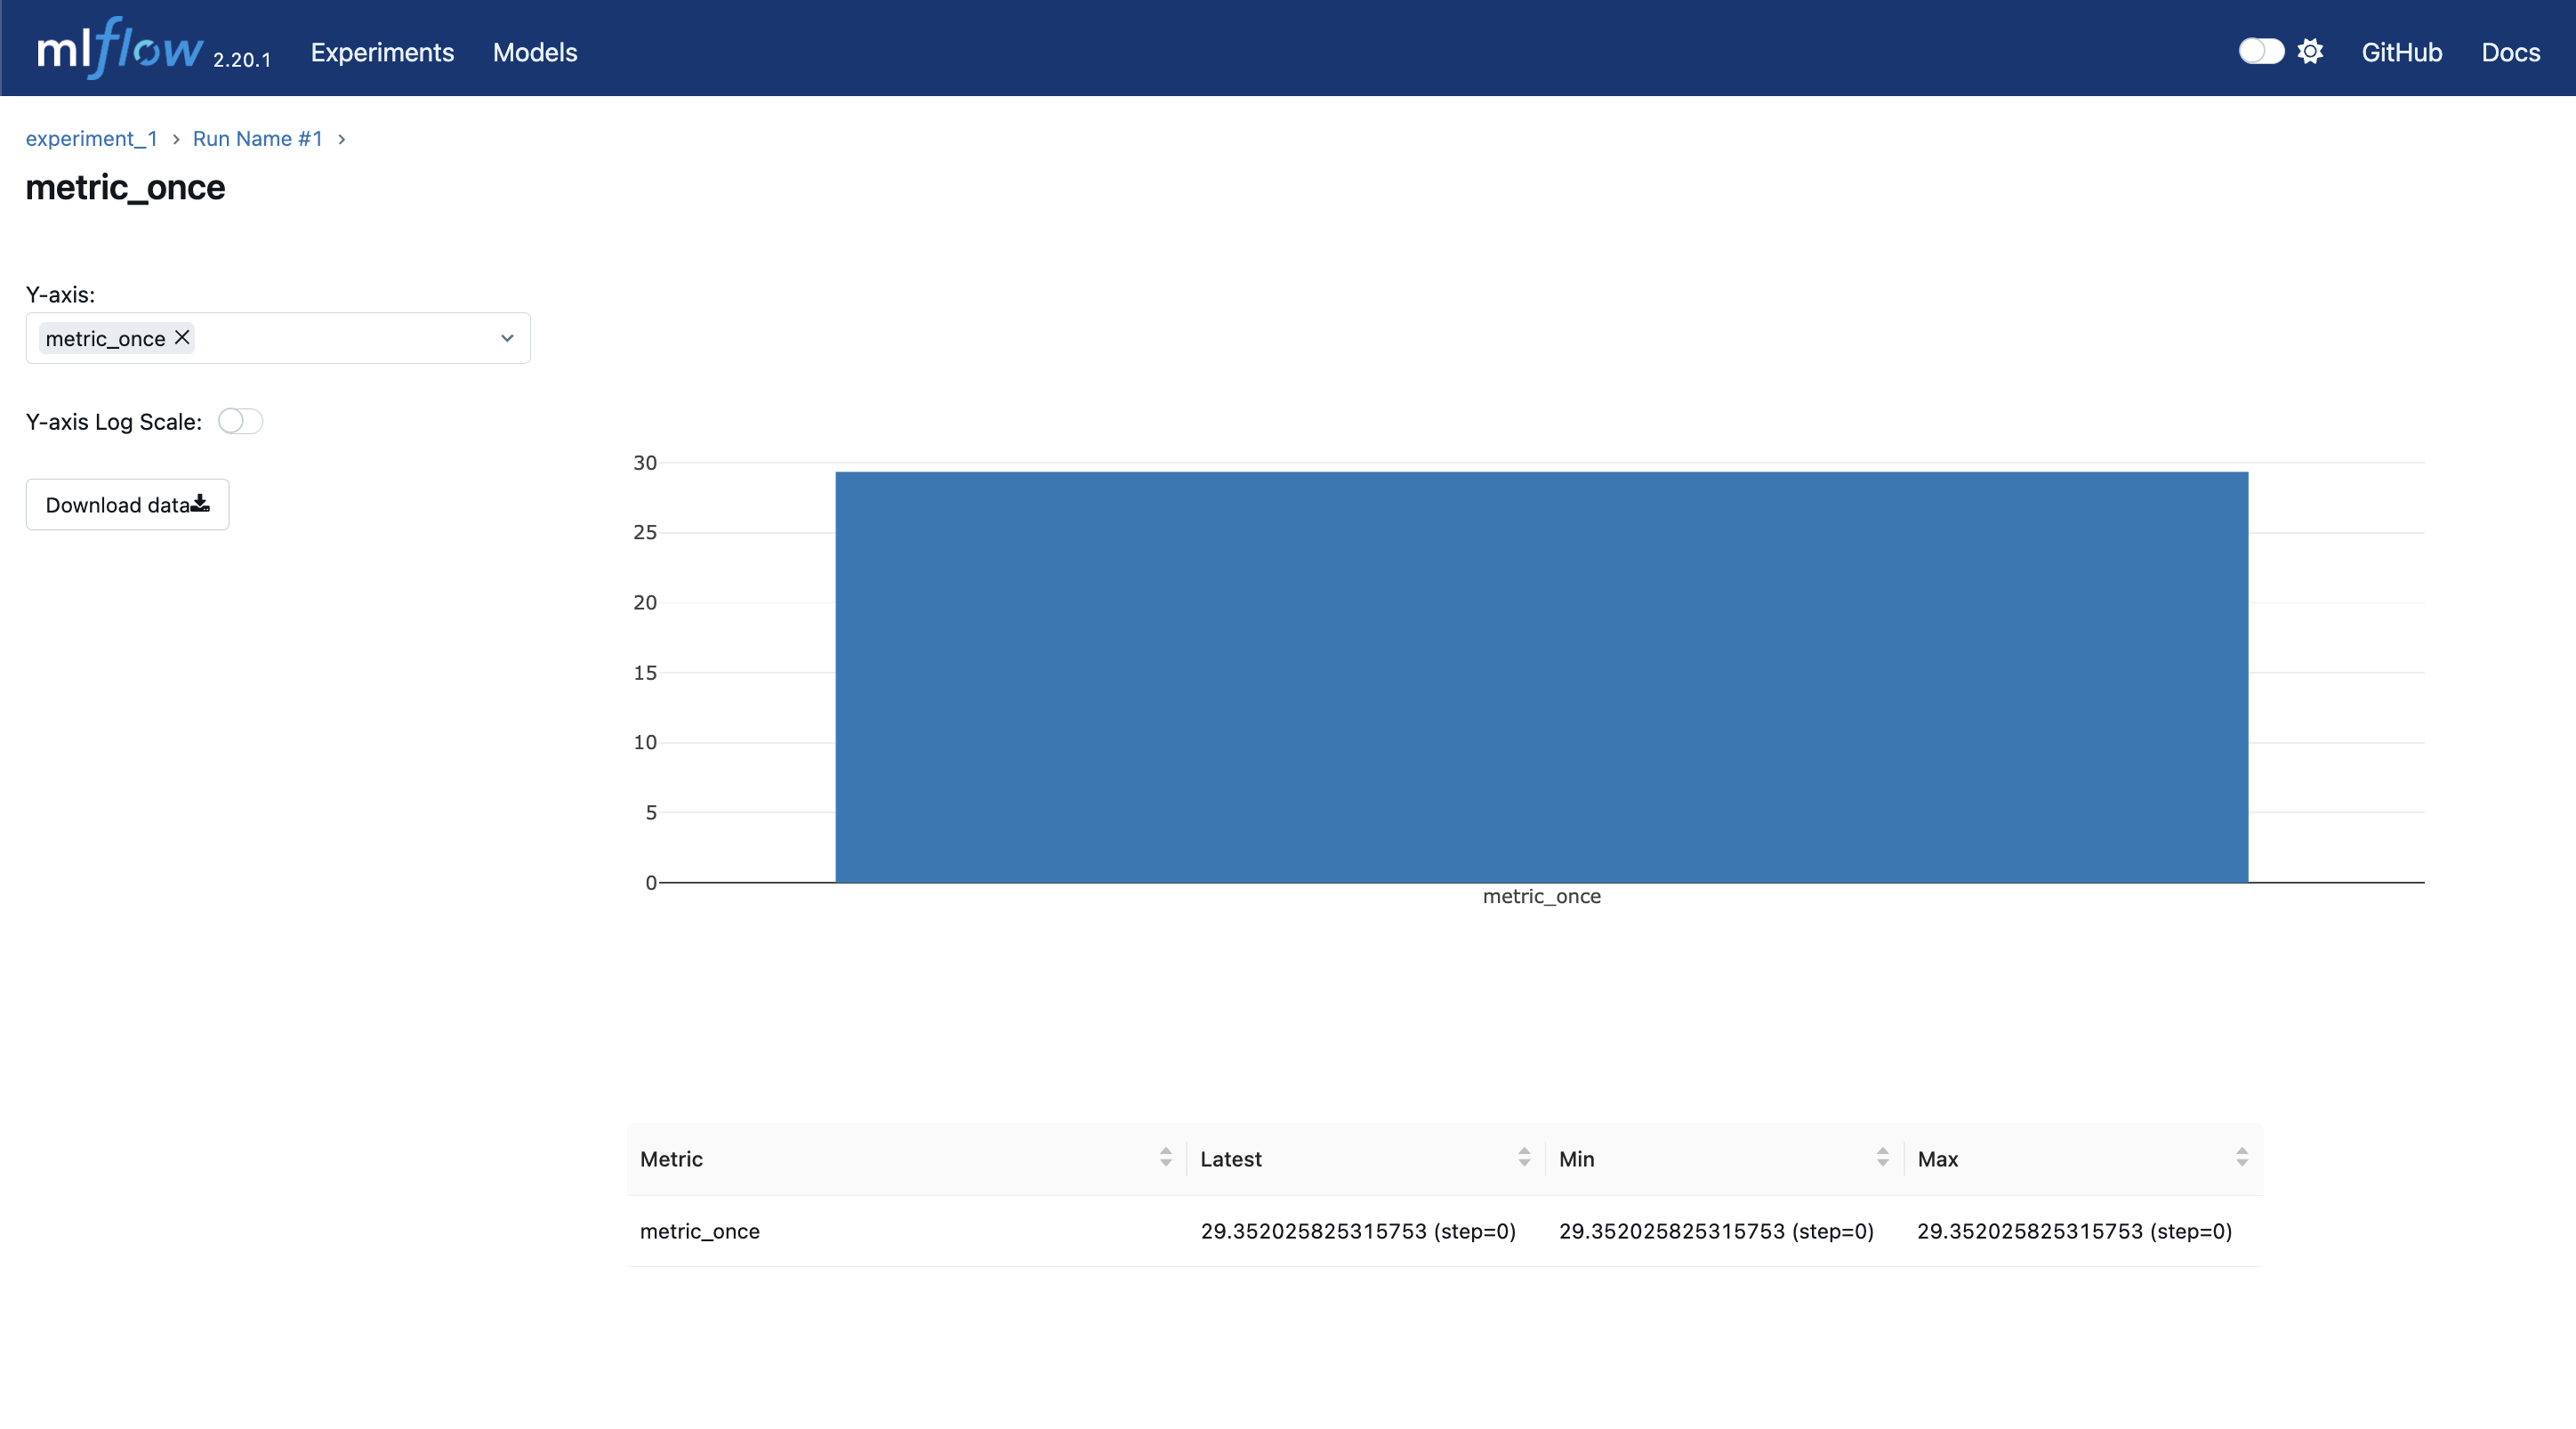Click the y-axis tick label 30
This screenshot has height=1429, width=2576.
pos(645,463)
